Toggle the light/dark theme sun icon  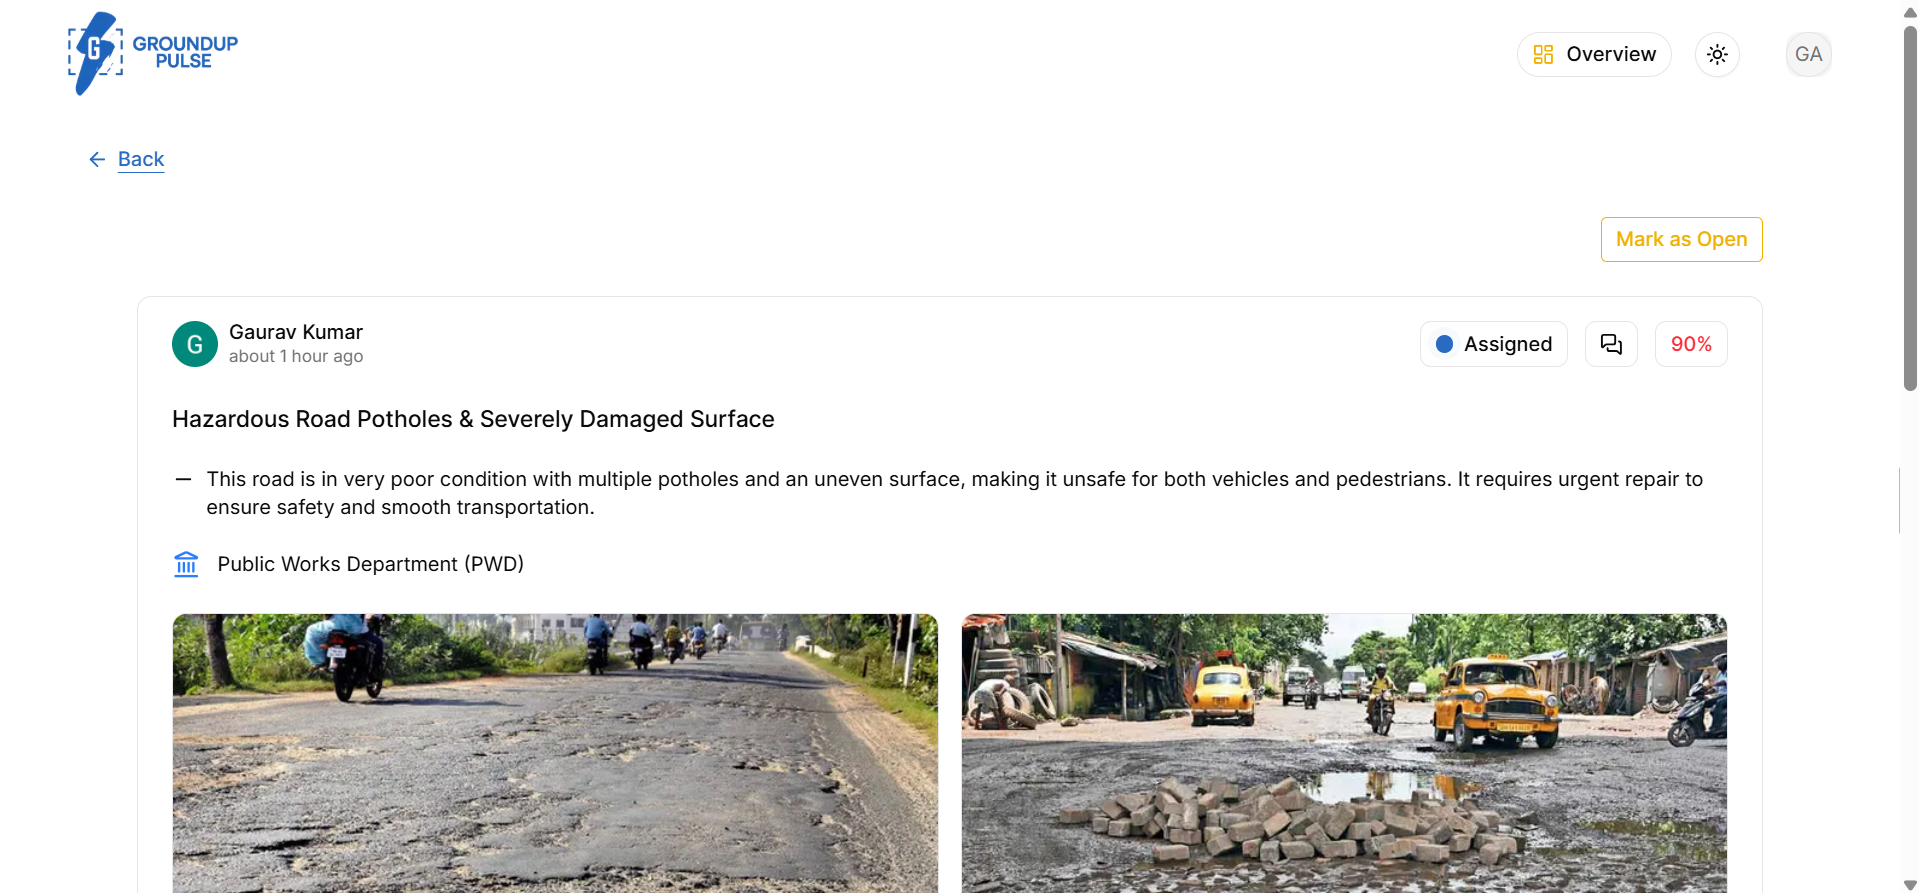1717,54
